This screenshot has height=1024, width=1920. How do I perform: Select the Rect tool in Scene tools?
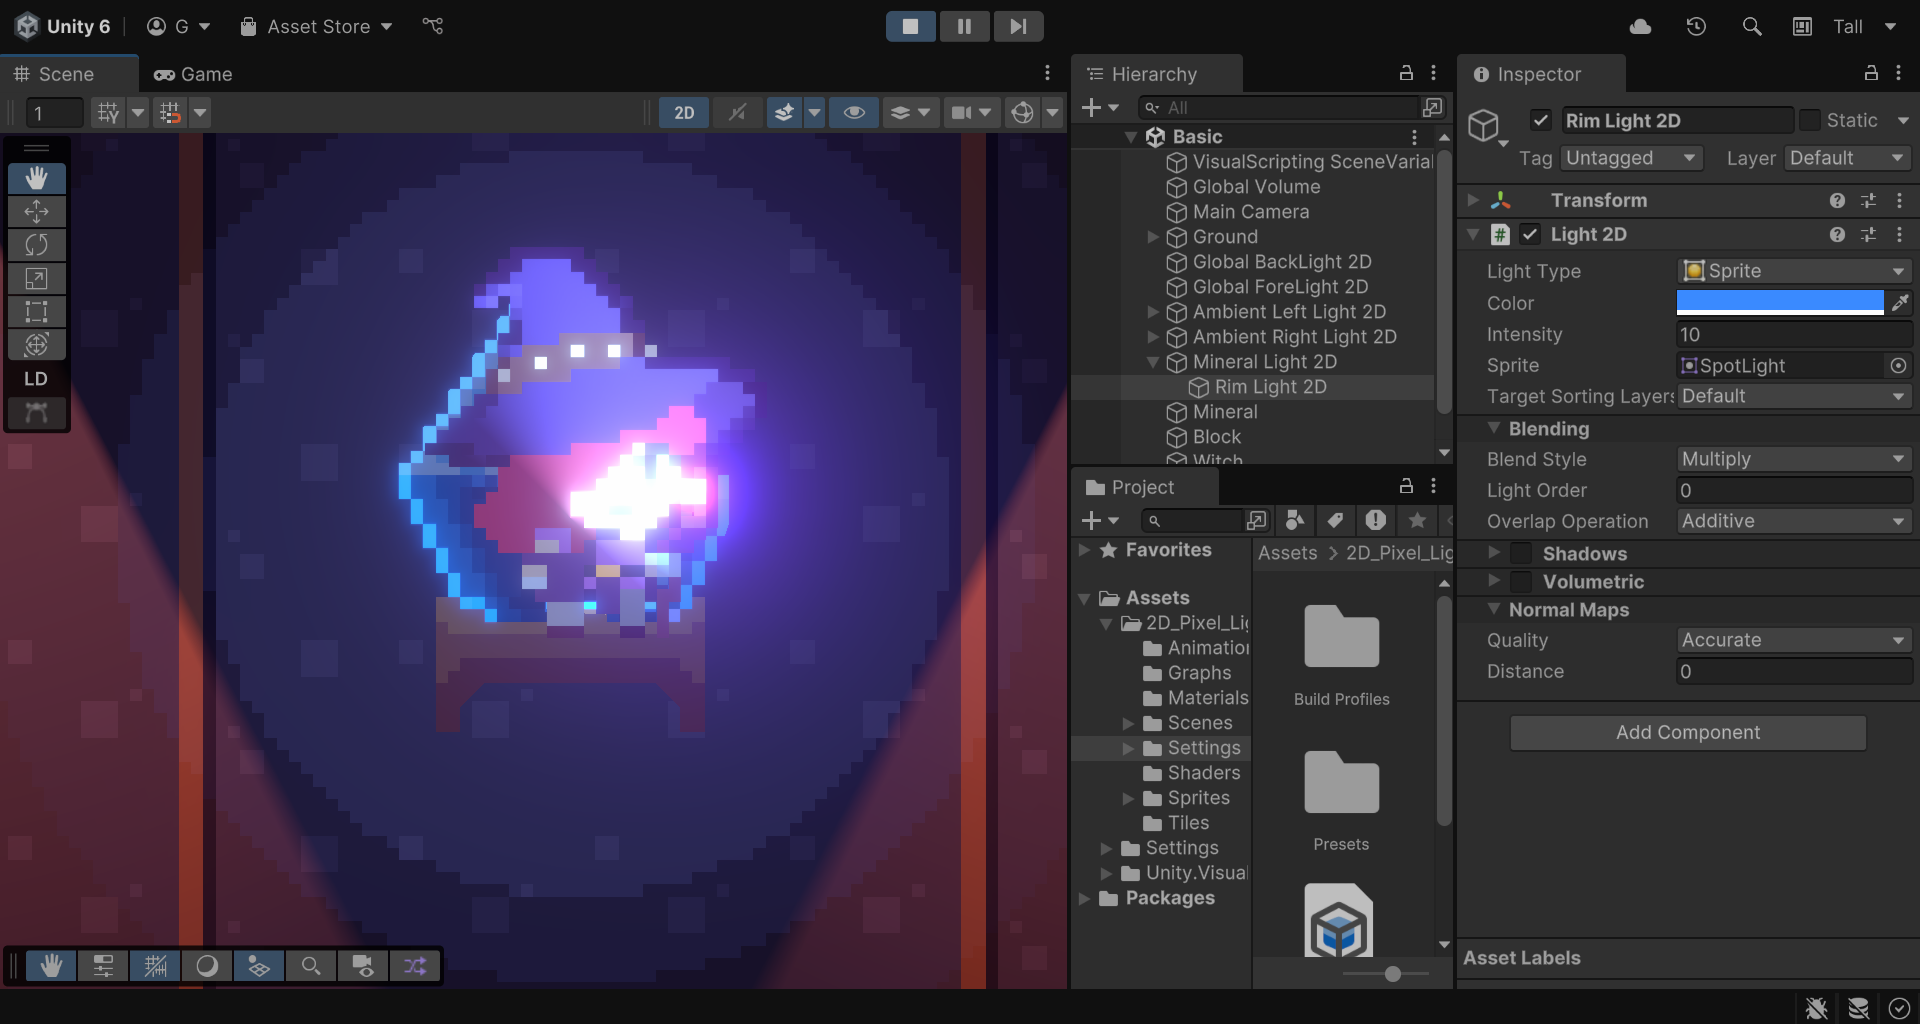(36, 311)
